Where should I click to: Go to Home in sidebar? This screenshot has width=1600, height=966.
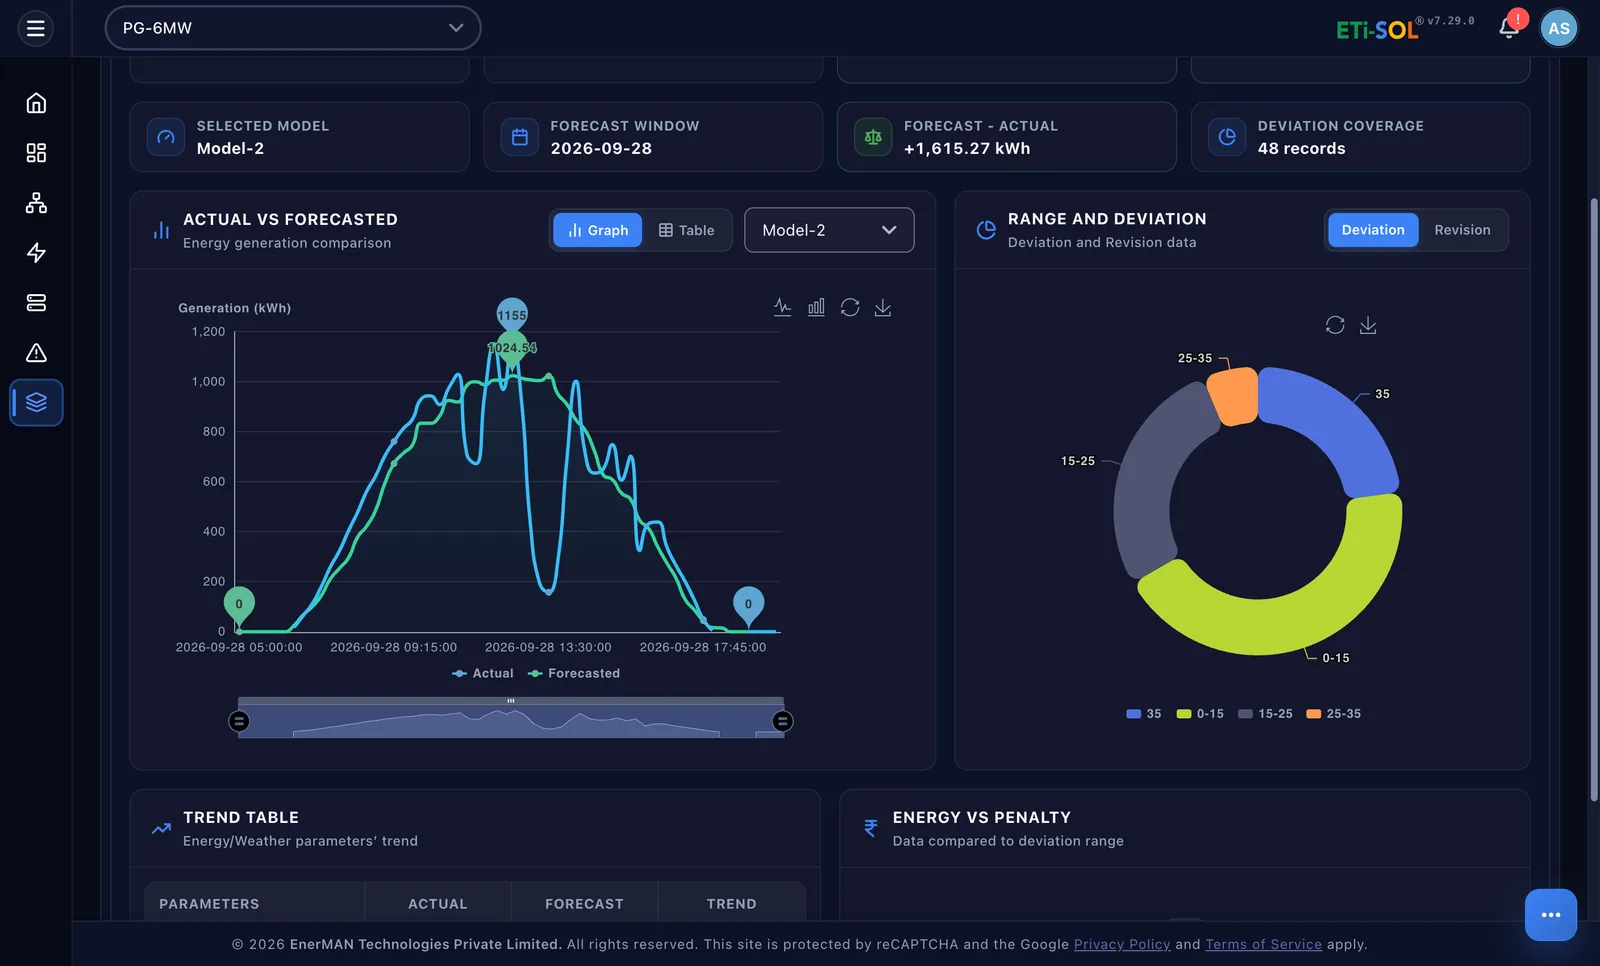(x=36, y=103)
